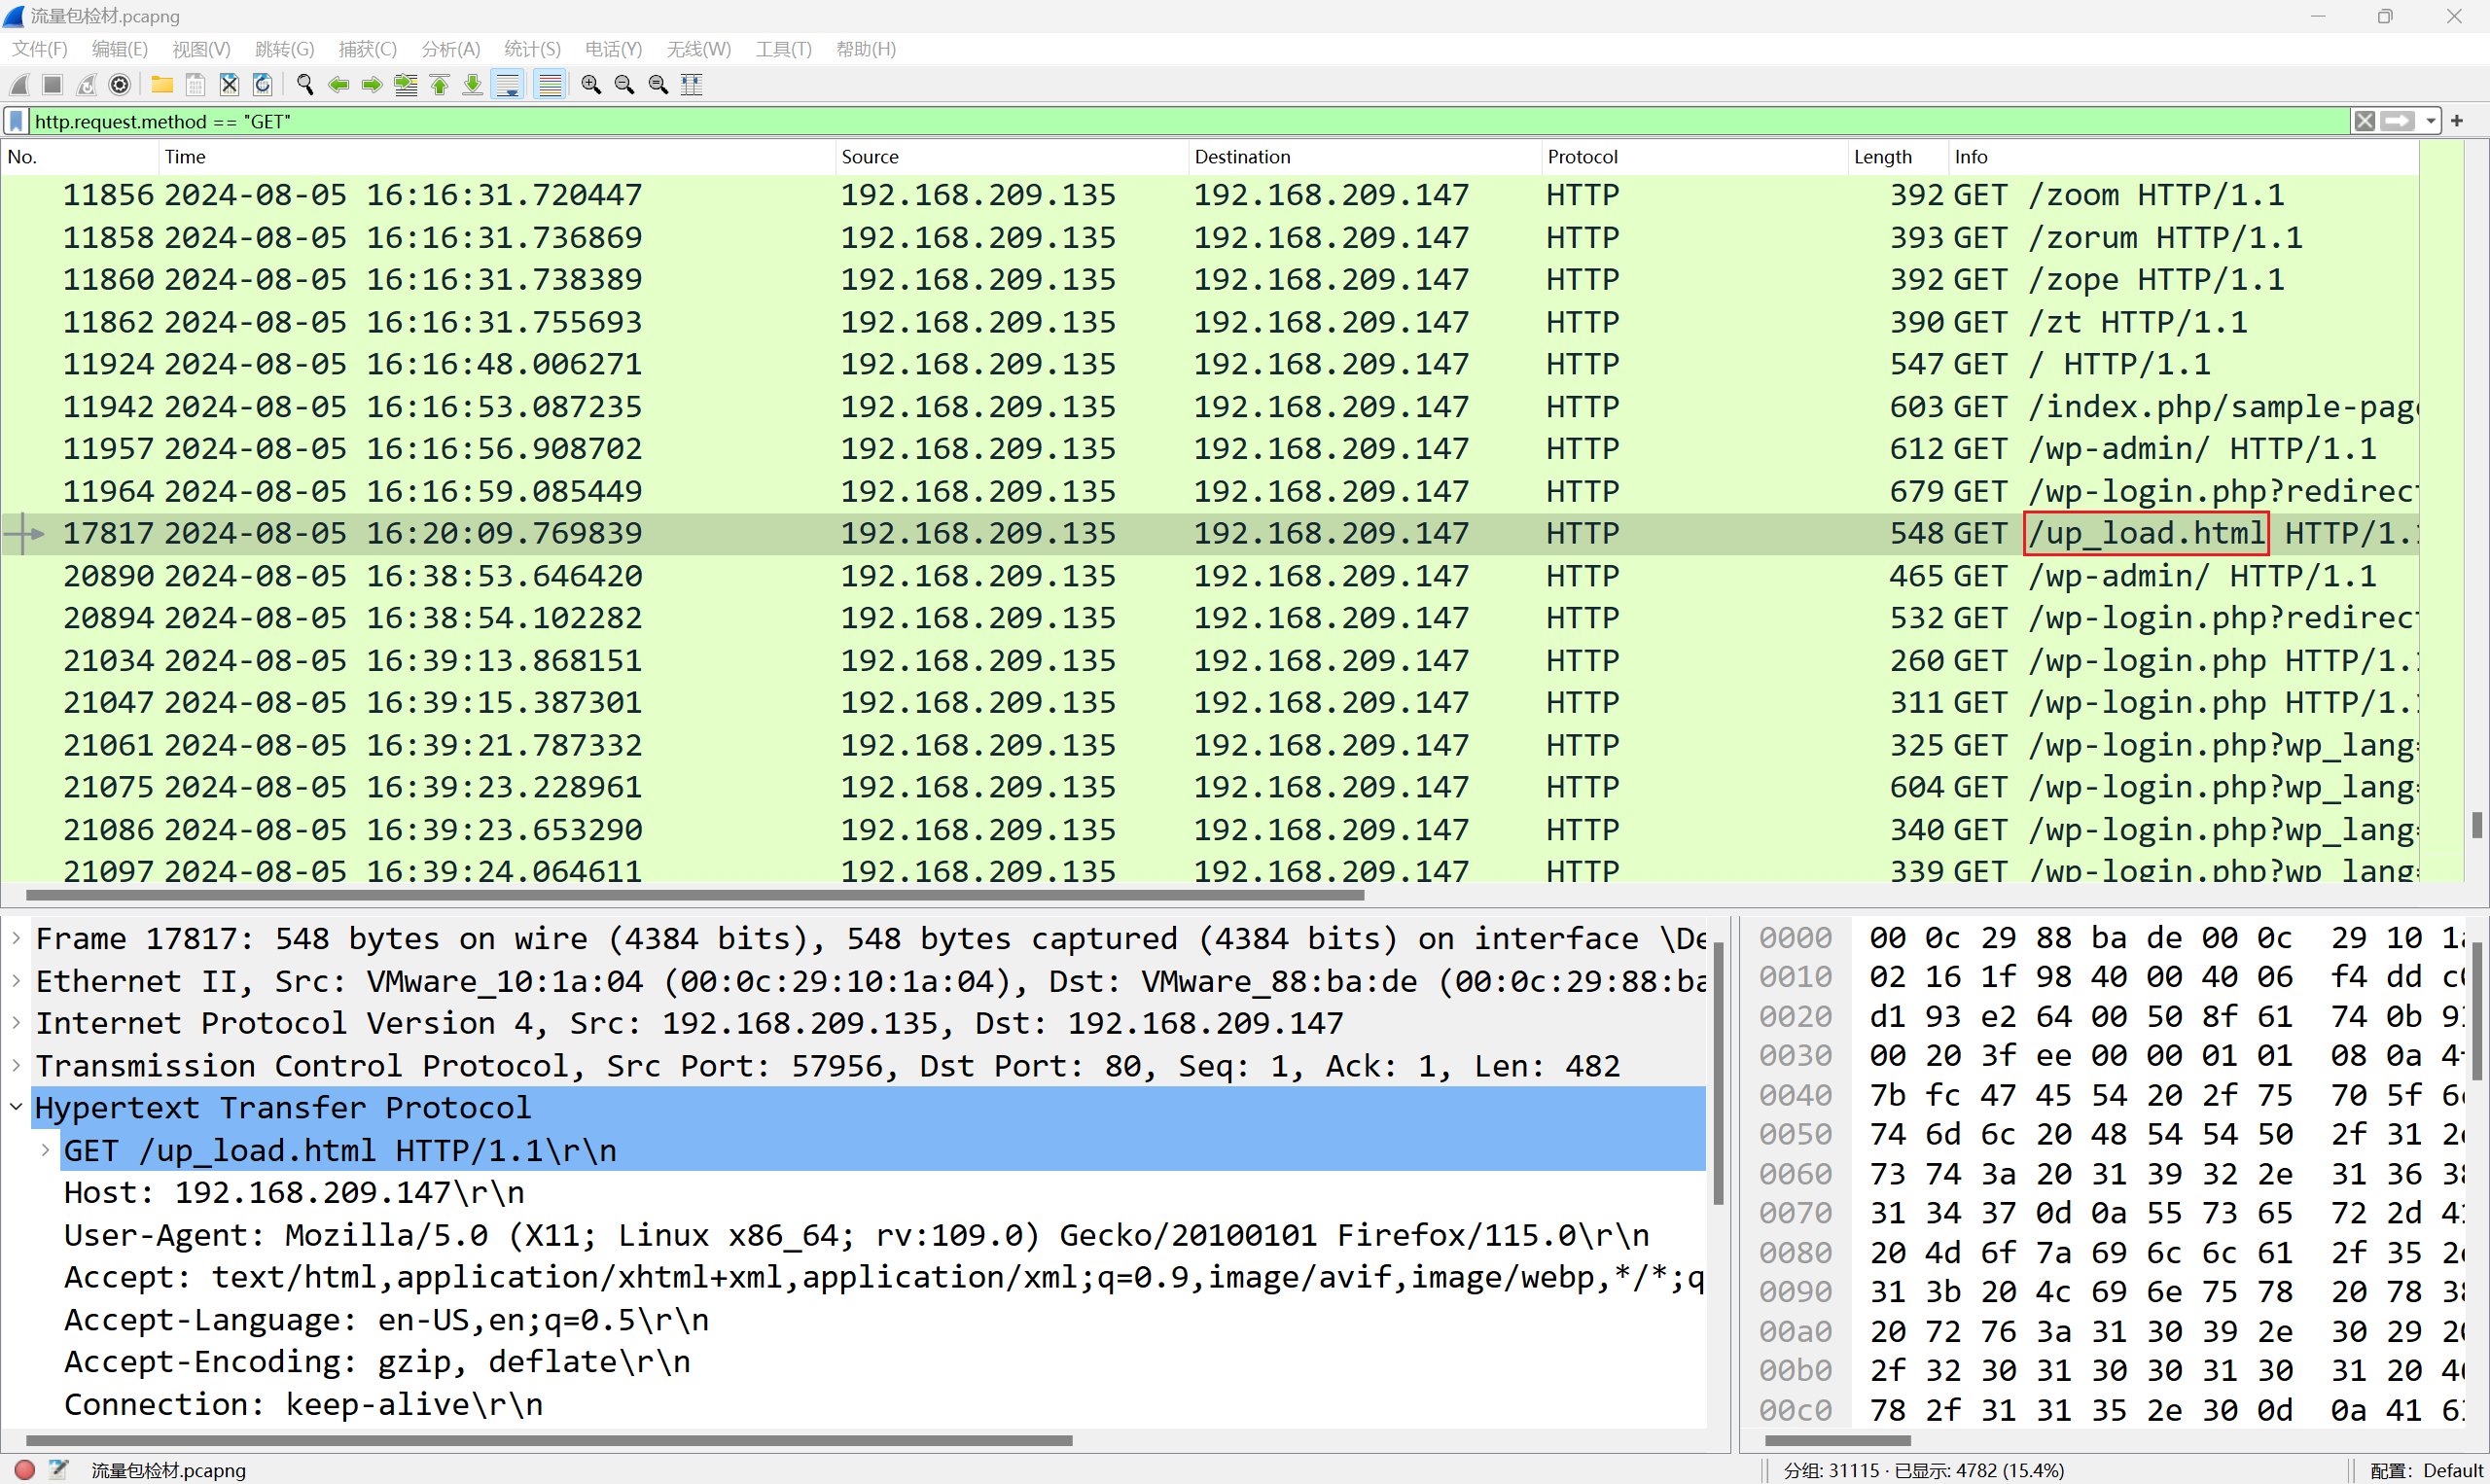
Task: Open a capture file via folder icon
Action: click(162, 85)
